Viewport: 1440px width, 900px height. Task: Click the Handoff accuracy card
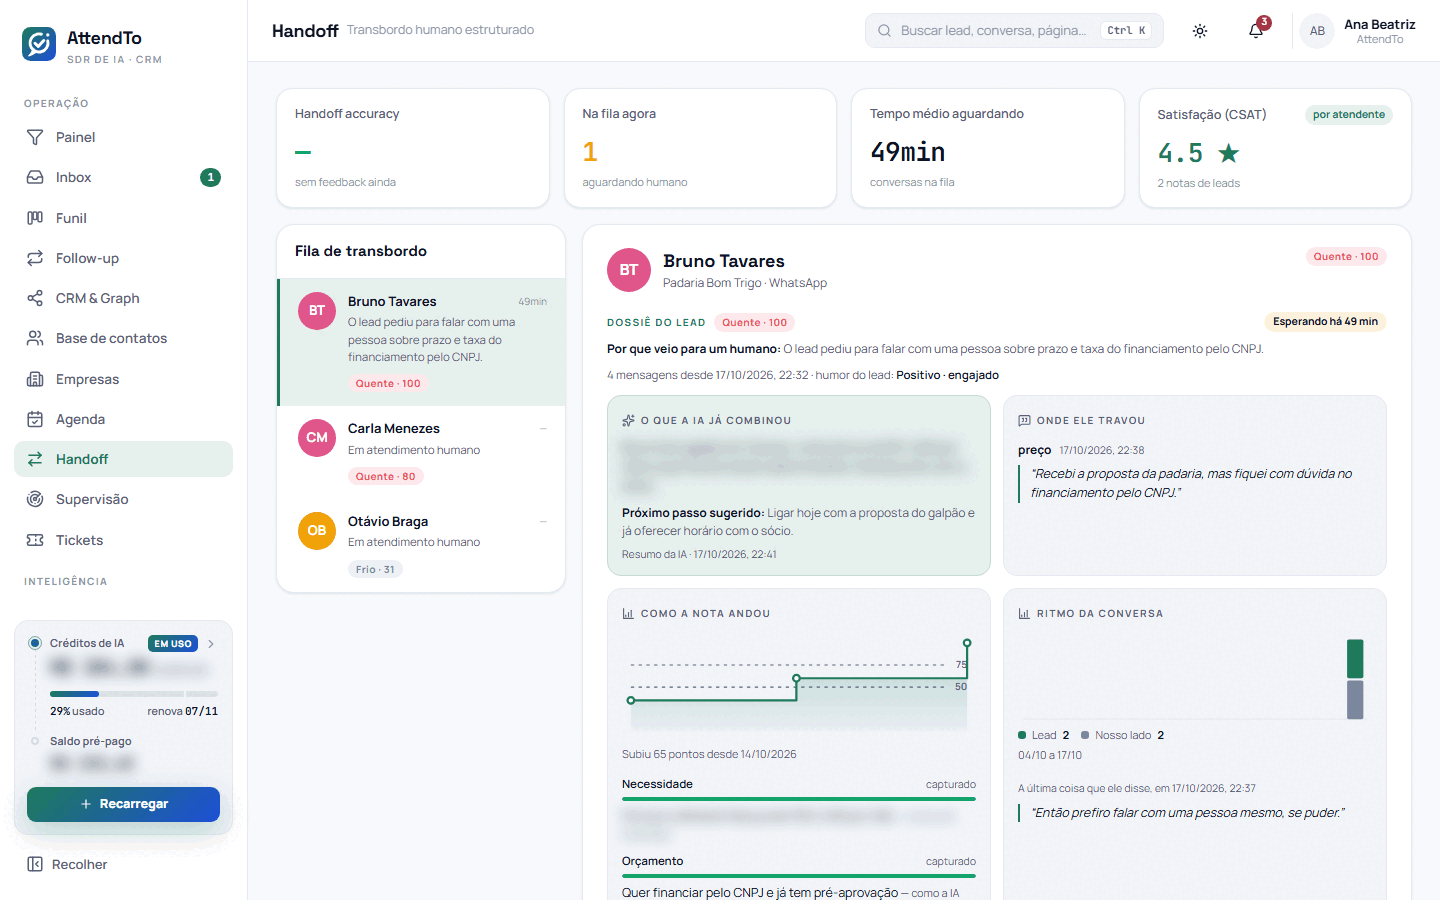click(413, 148)
